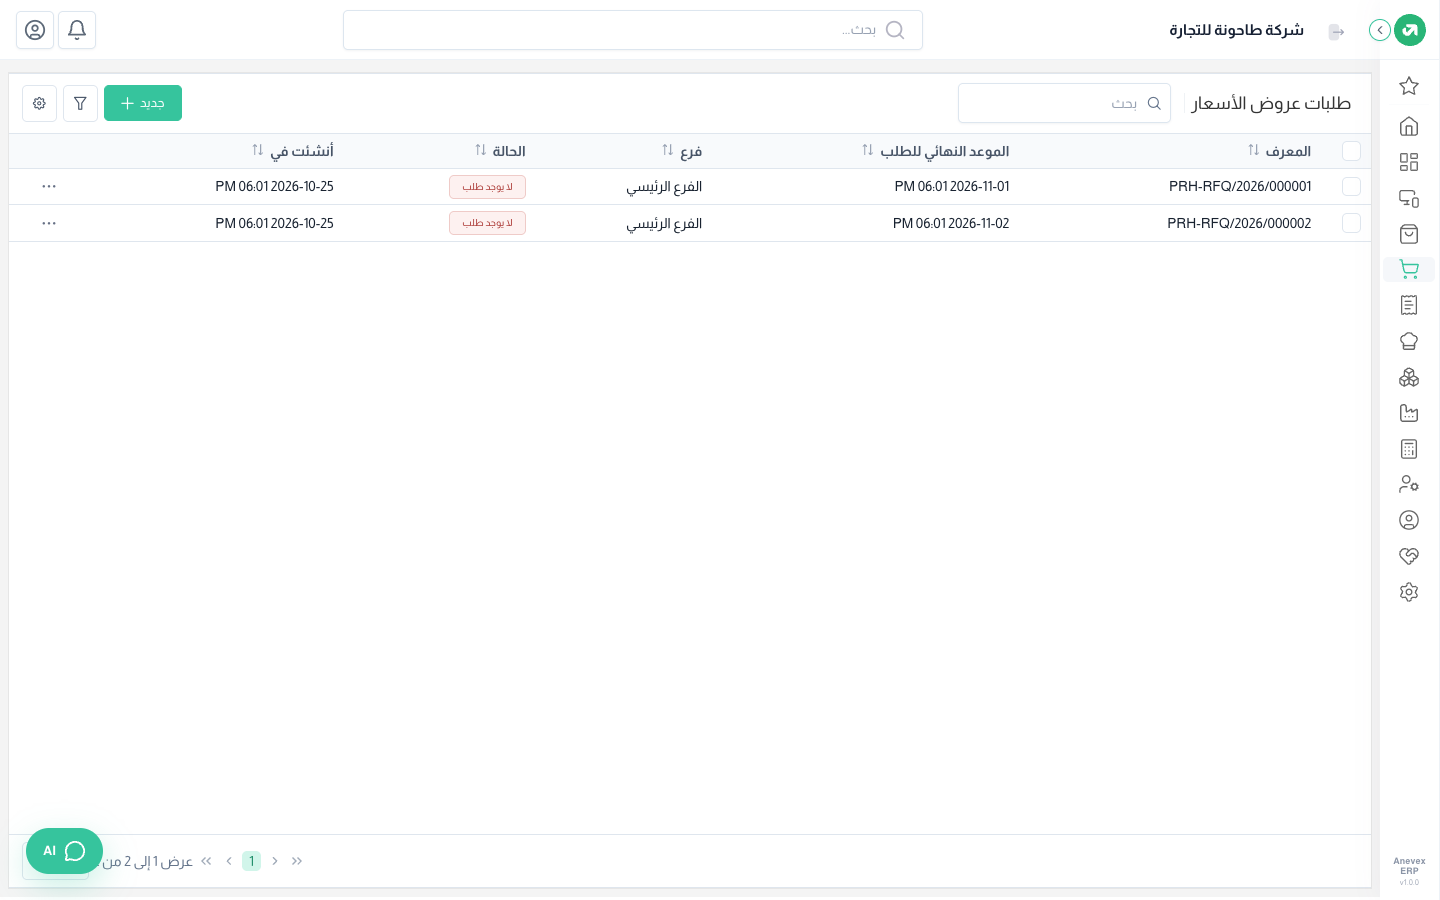This screenshot has height=900, width=1440.
Task: Open the chef hat icon in the sidebar
Action: [x=1409, y=341]
